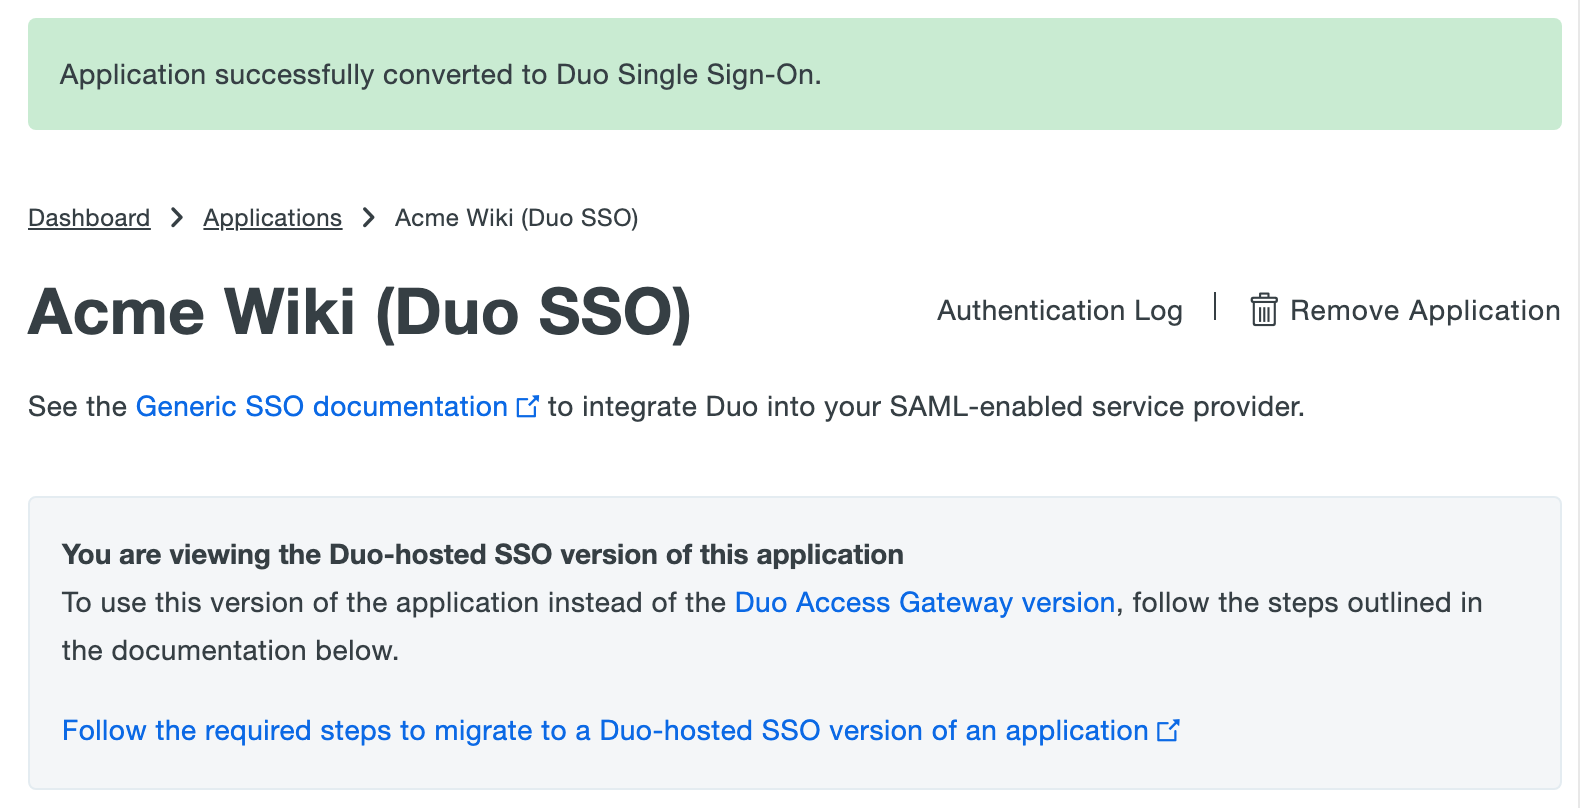Go to Dashboard breadcrumb
Viewport: 1580px width, 808px height.
89,218
